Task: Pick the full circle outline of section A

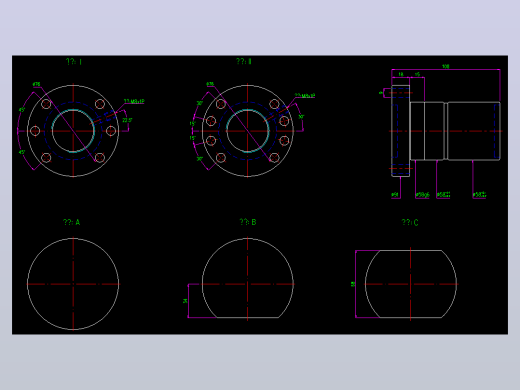Action: coord(73,284)
